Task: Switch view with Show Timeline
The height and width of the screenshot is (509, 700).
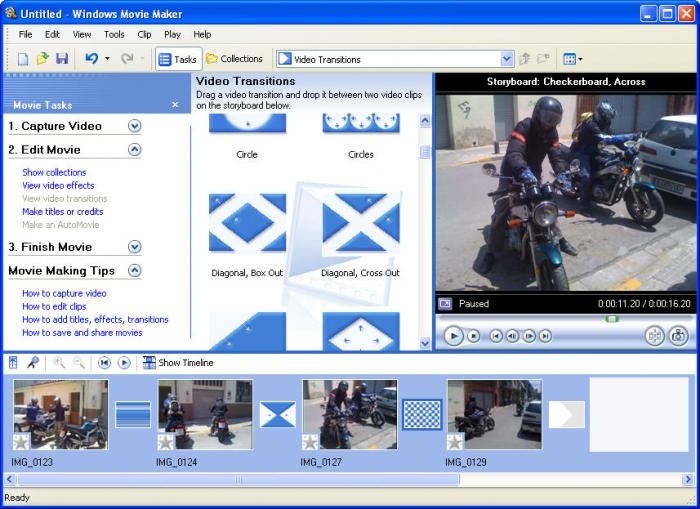Action: pyautogui.click(x=178, y=363)
